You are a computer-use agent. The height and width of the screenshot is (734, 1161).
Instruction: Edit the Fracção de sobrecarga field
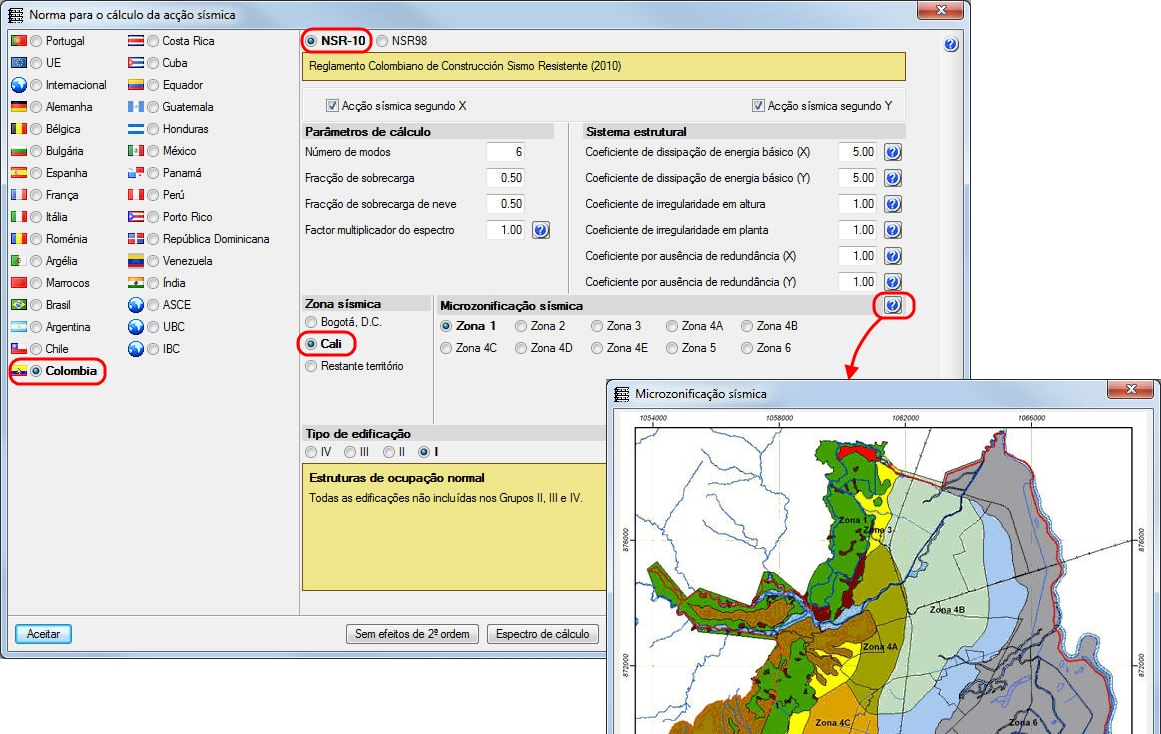(506, 179)
